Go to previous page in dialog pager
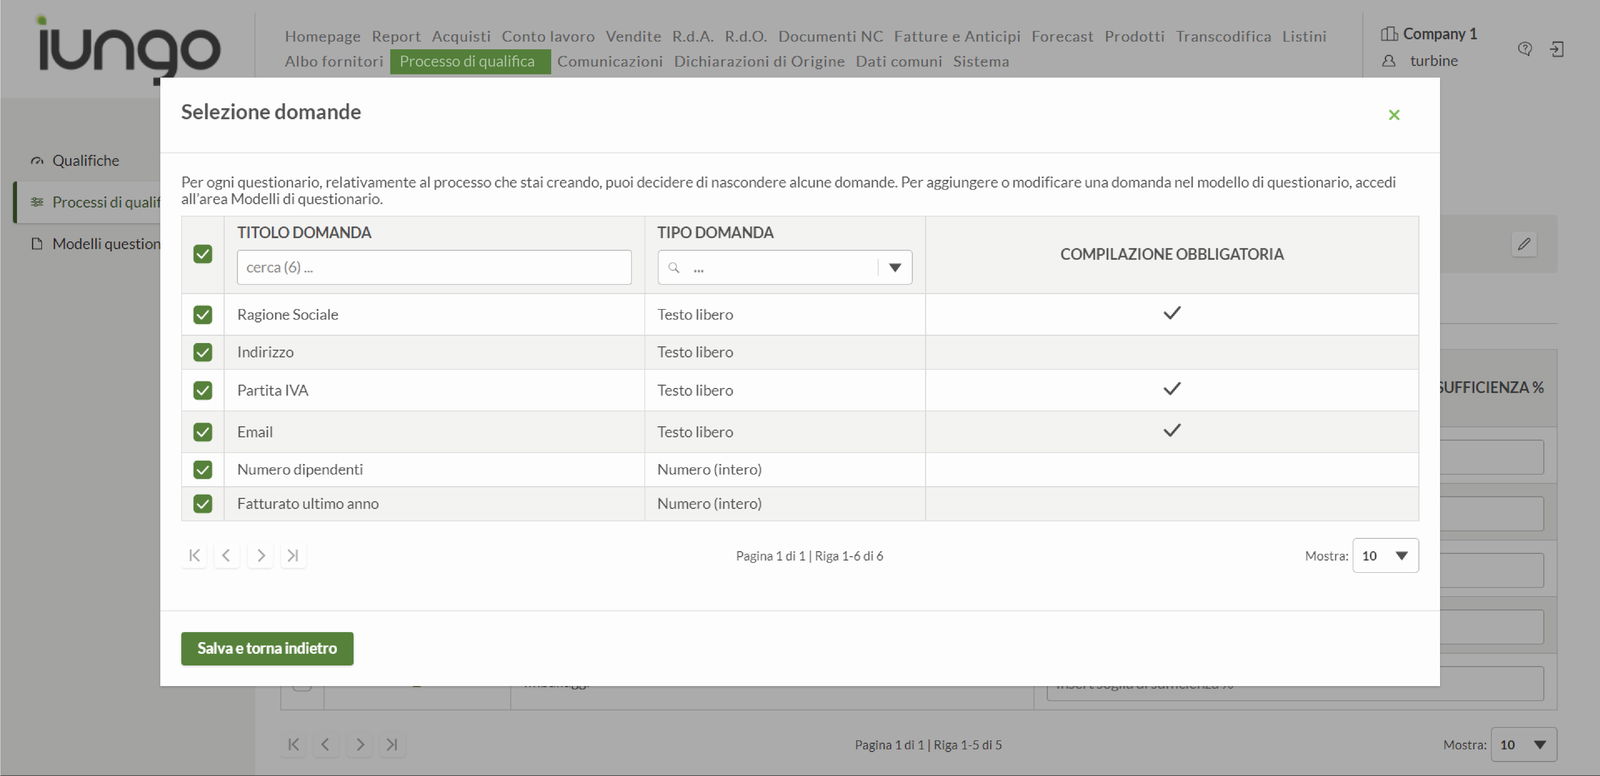Viewport: 1600px width, 776px height. (227, 555)
